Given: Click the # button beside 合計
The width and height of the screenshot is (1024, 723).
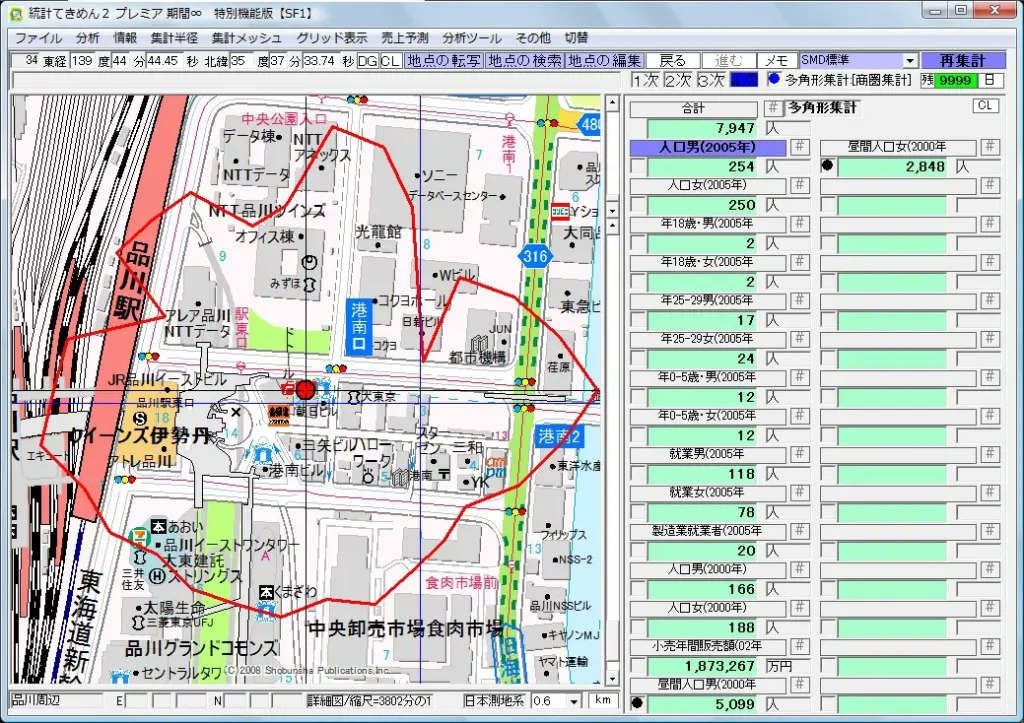Looking at the screenshot, I should pyautogui.click(x=773, y=108).
